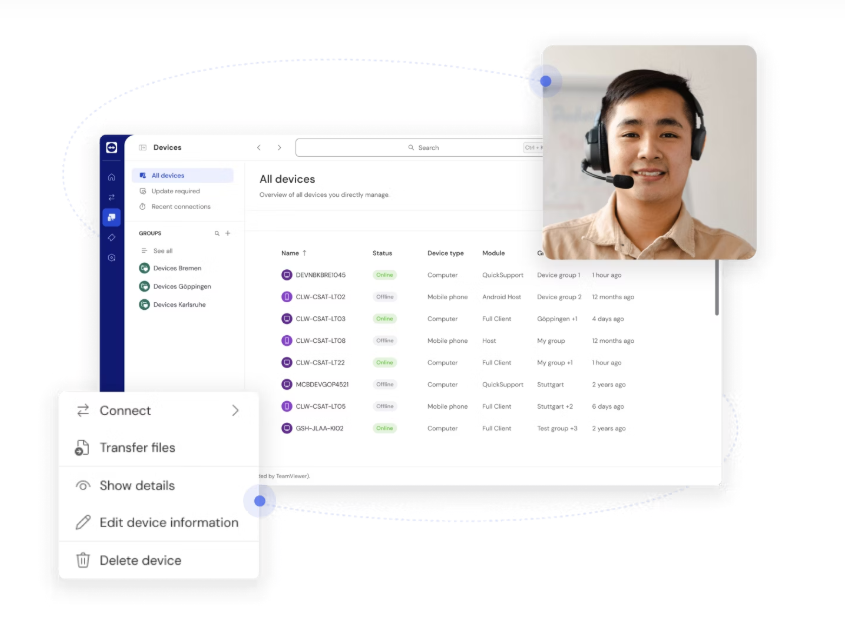Sort by Module column header
The width and height of the screenshot is (845, 628).
(494, 253)
